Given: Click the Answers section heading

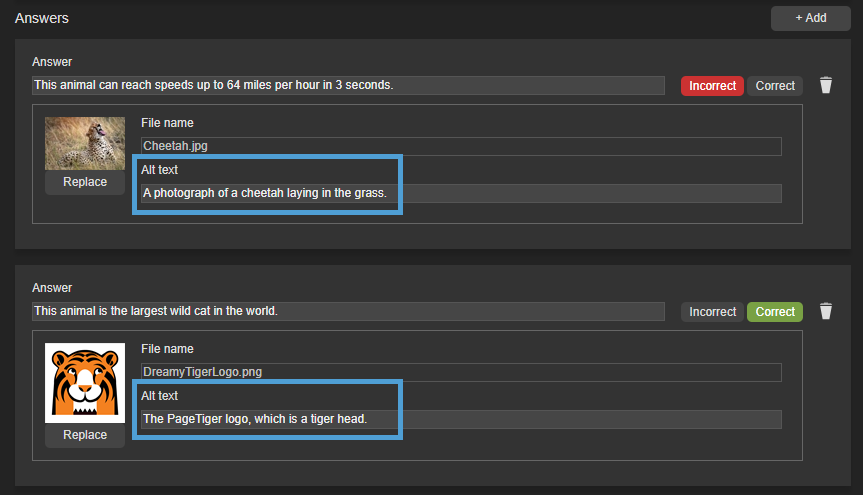Looking at the screenshot, I should [x=42, y=18].
